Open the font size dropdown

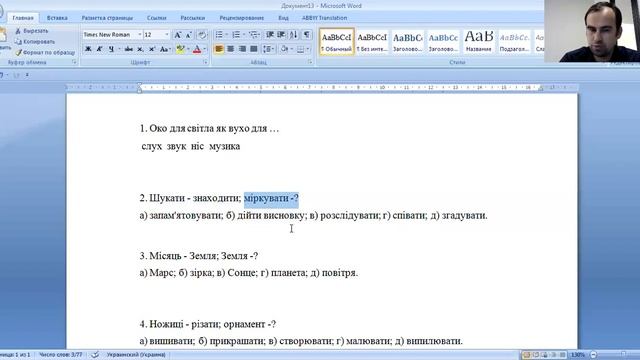click(x=167, y=35)
